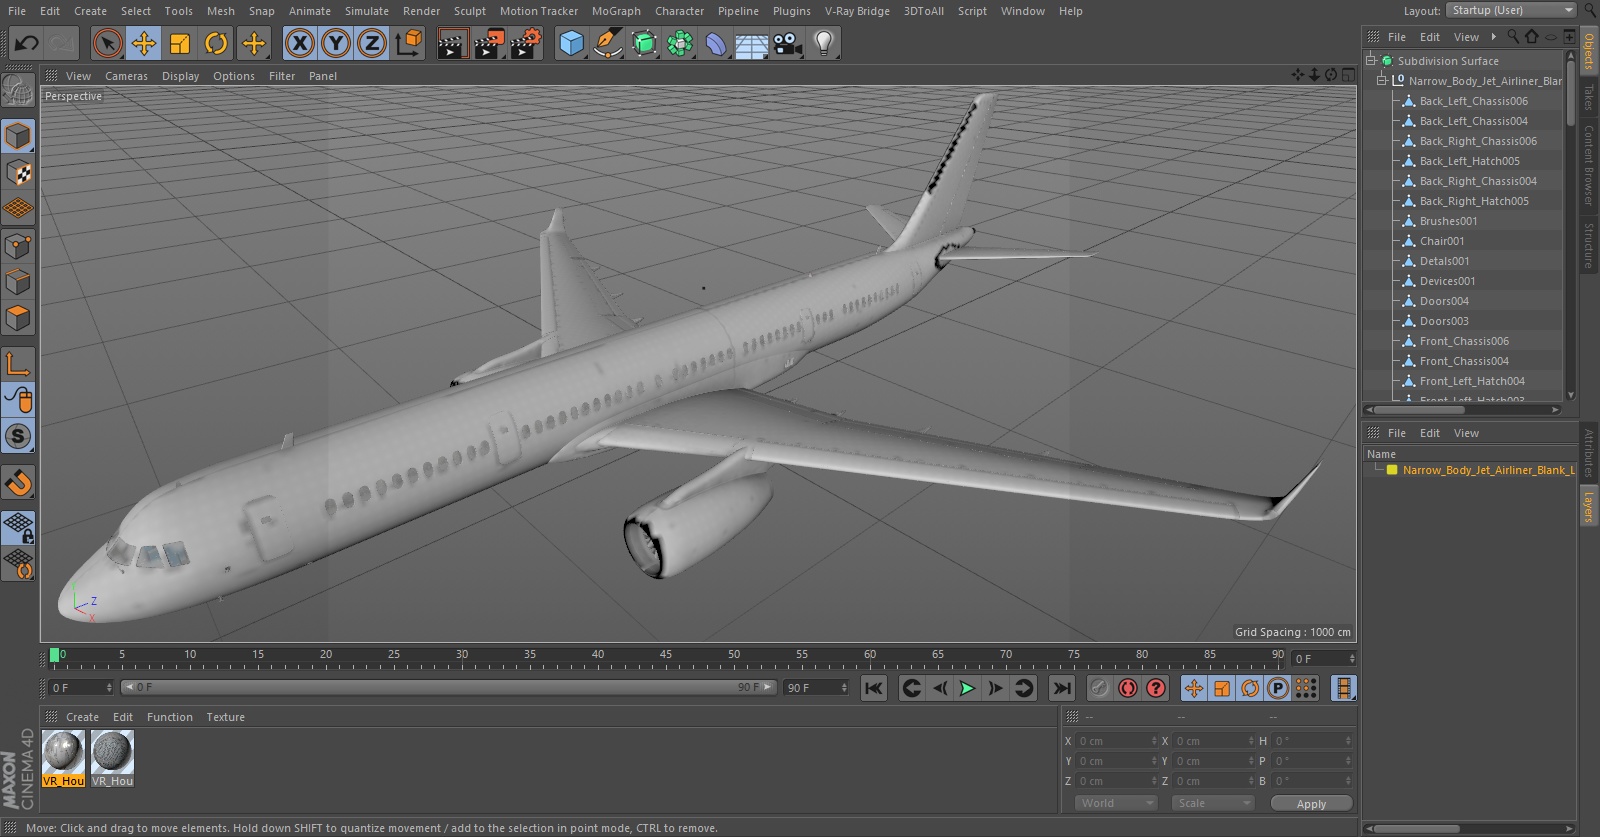Open viewport Cameras menu
1600x837 pixels.
(x=126, y=76)
